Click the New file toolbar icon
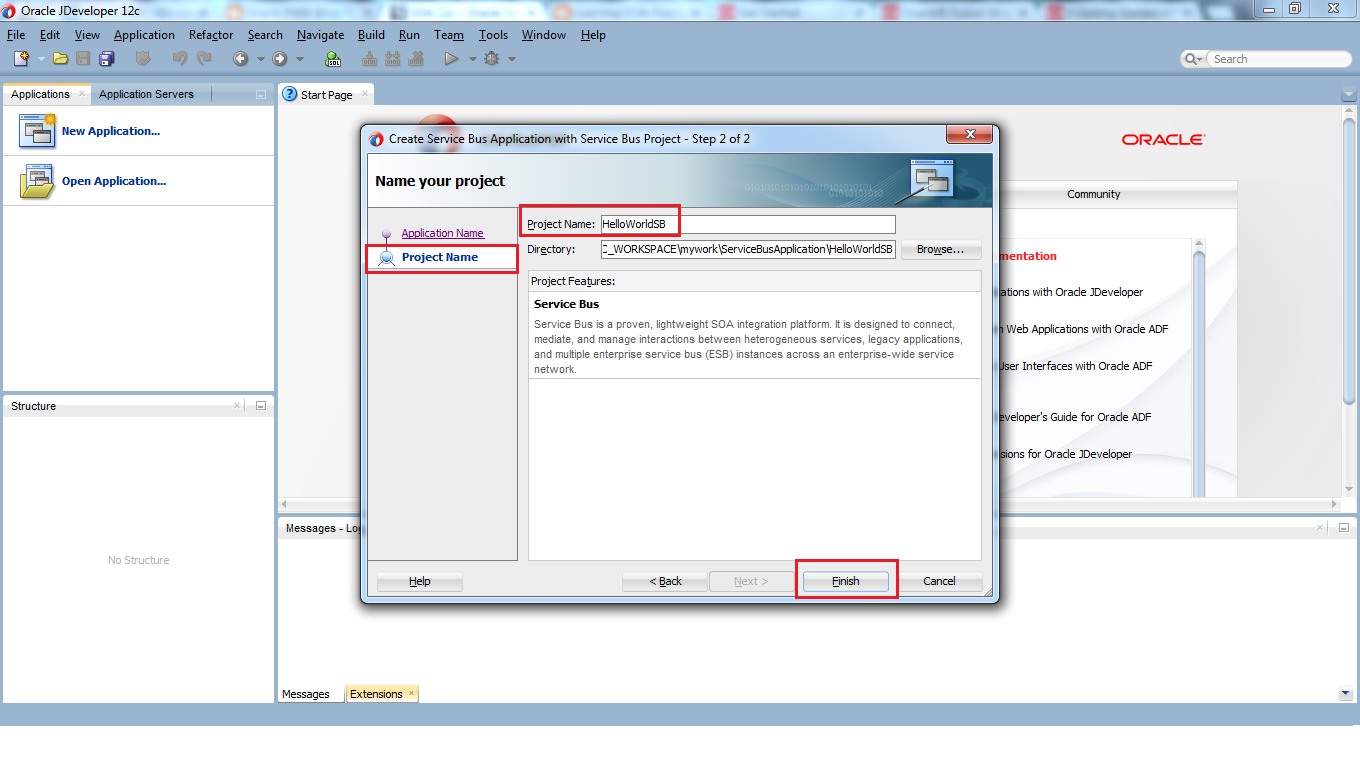The width and height of the screenshot is (1360, 768). coord(21,59)
